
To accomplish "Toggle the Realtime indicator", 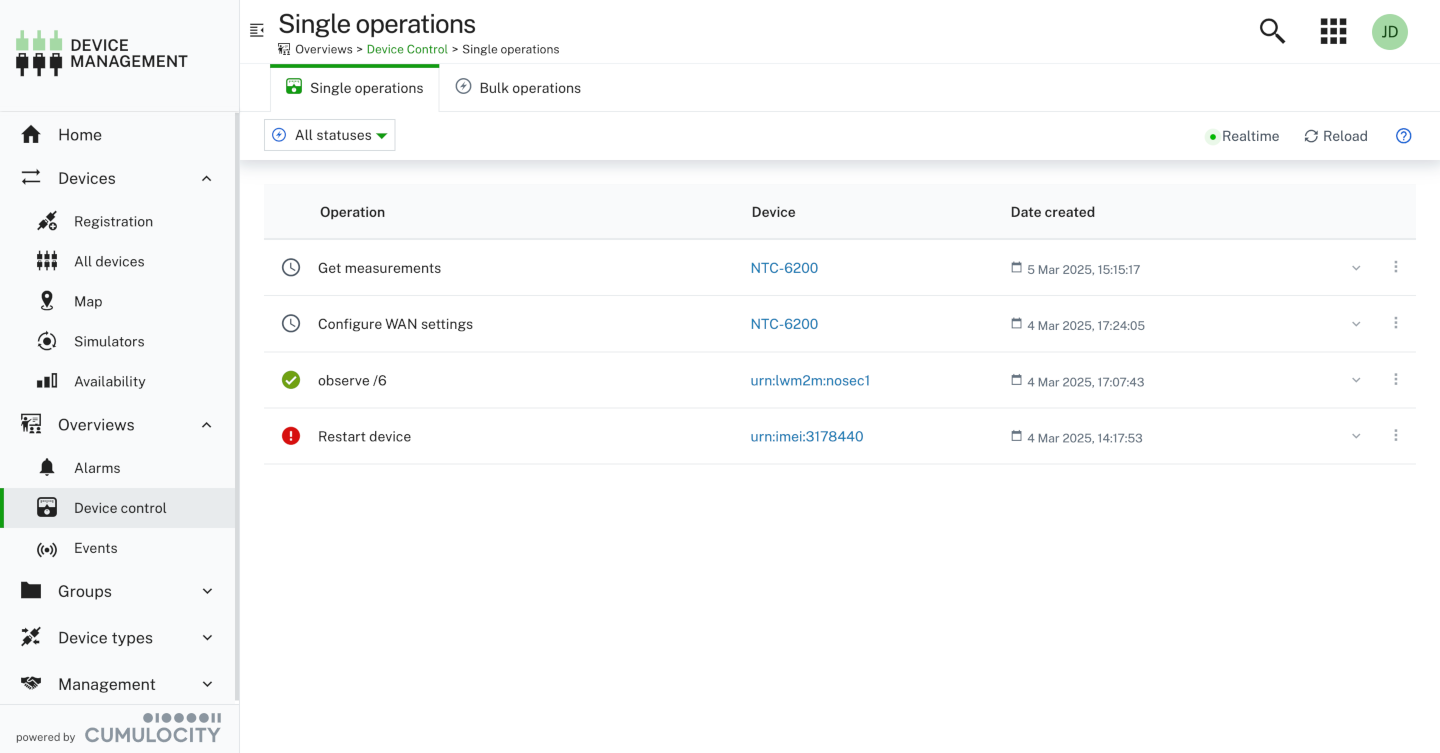I will [x=1243, y=136].
